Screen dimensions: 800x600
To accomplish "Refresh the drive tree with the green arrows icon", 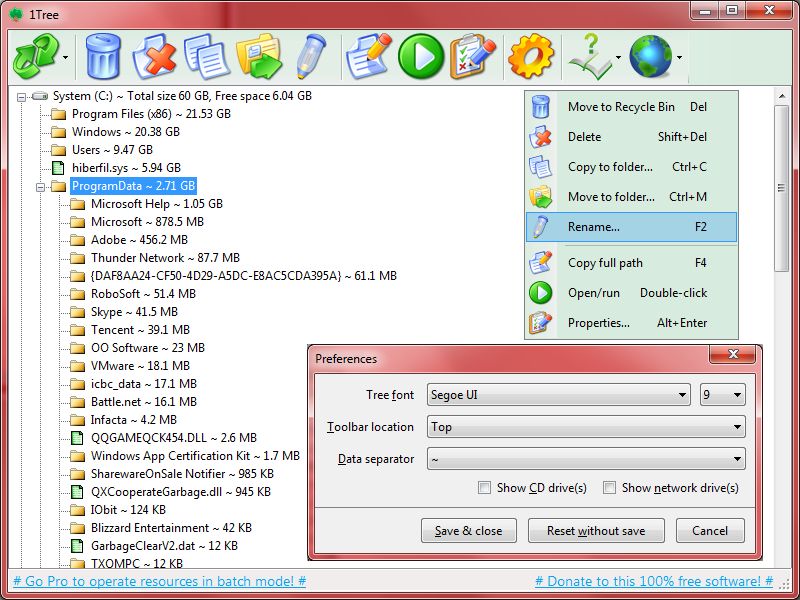I will click(x=36, y=55).
